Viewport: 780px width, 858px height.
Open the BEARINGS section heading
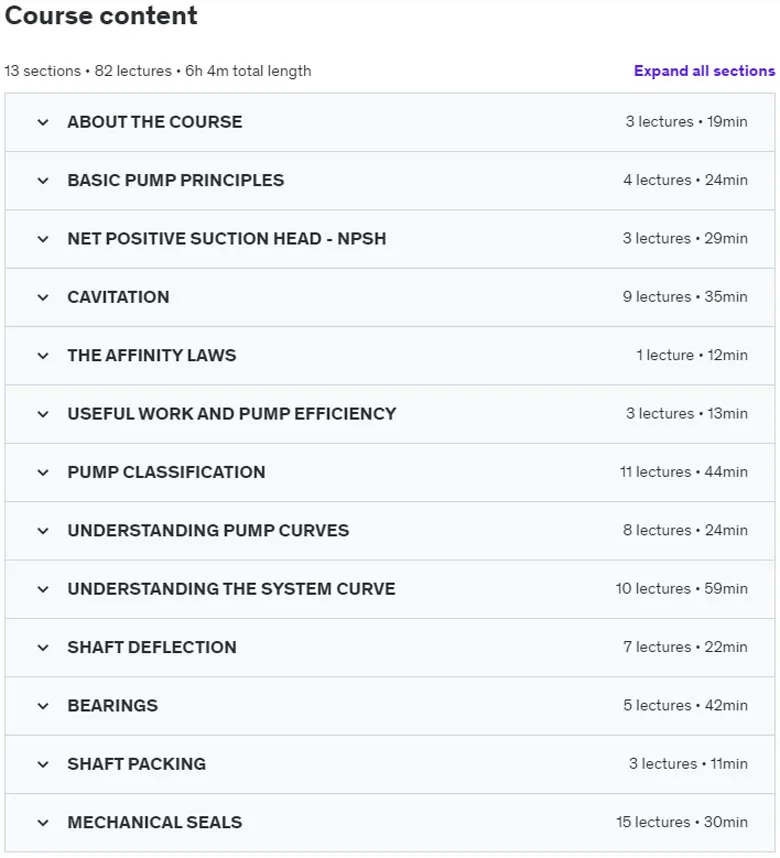[112, 705]
